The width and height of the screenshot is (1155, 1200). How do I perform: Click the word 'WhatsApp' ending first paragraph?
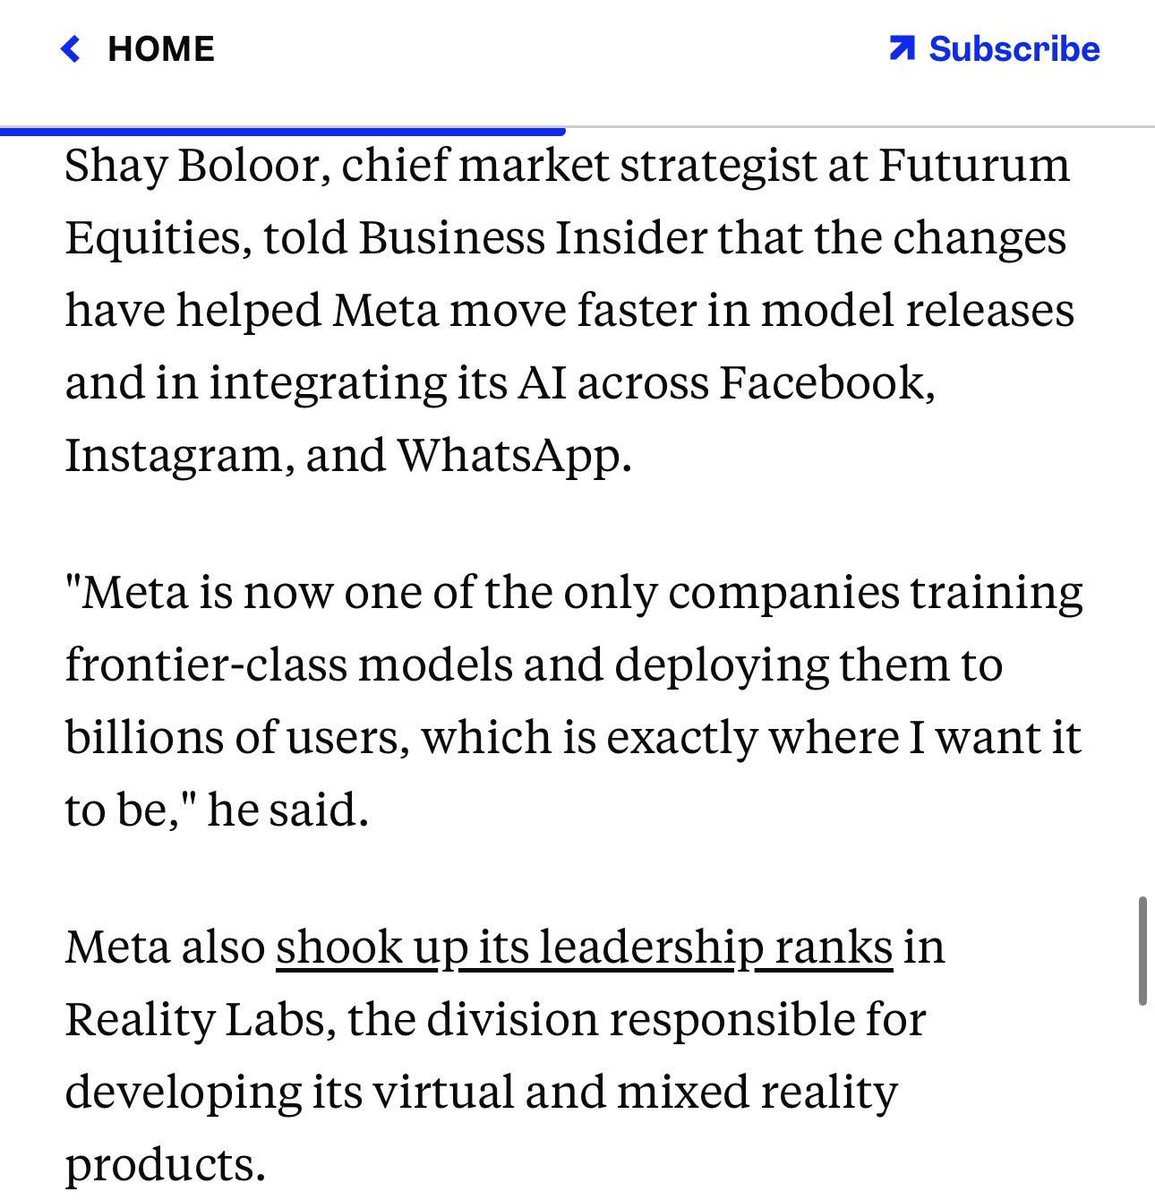coord(514,458)
